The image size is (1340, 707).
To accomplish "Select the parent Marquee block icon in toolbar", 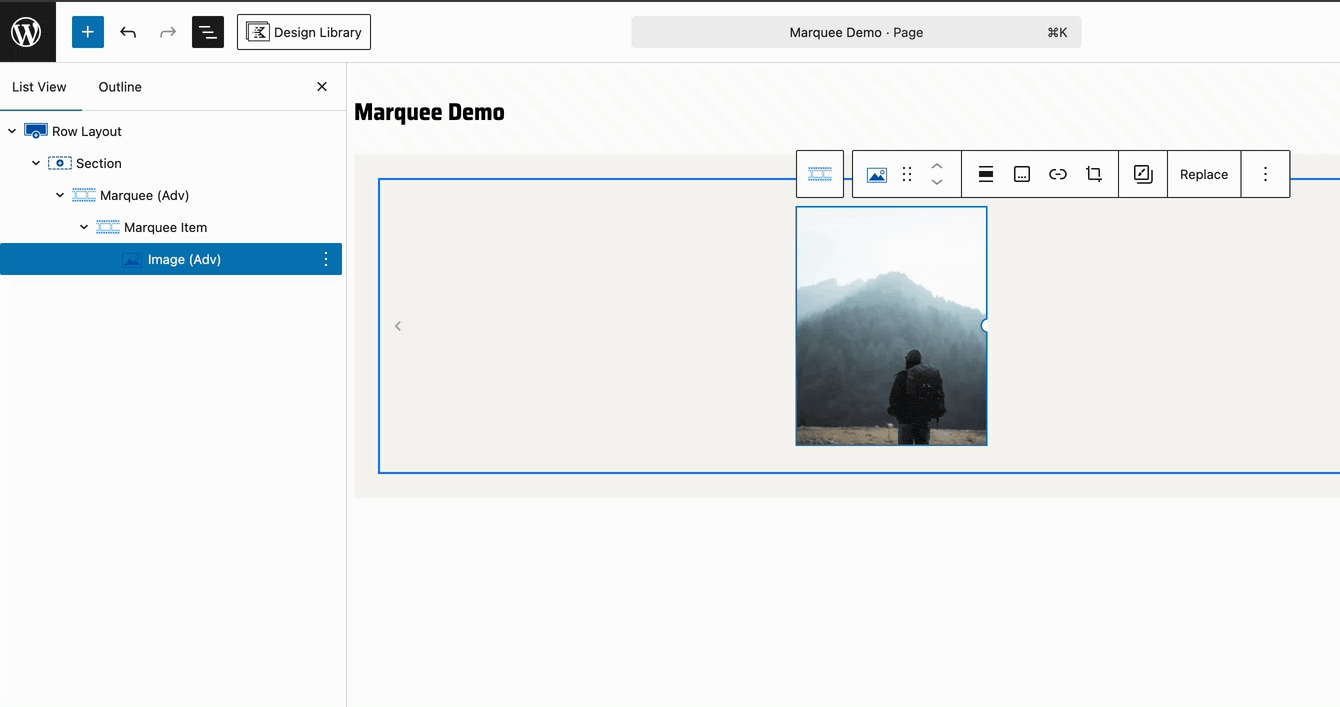I will tap(820, 173).
